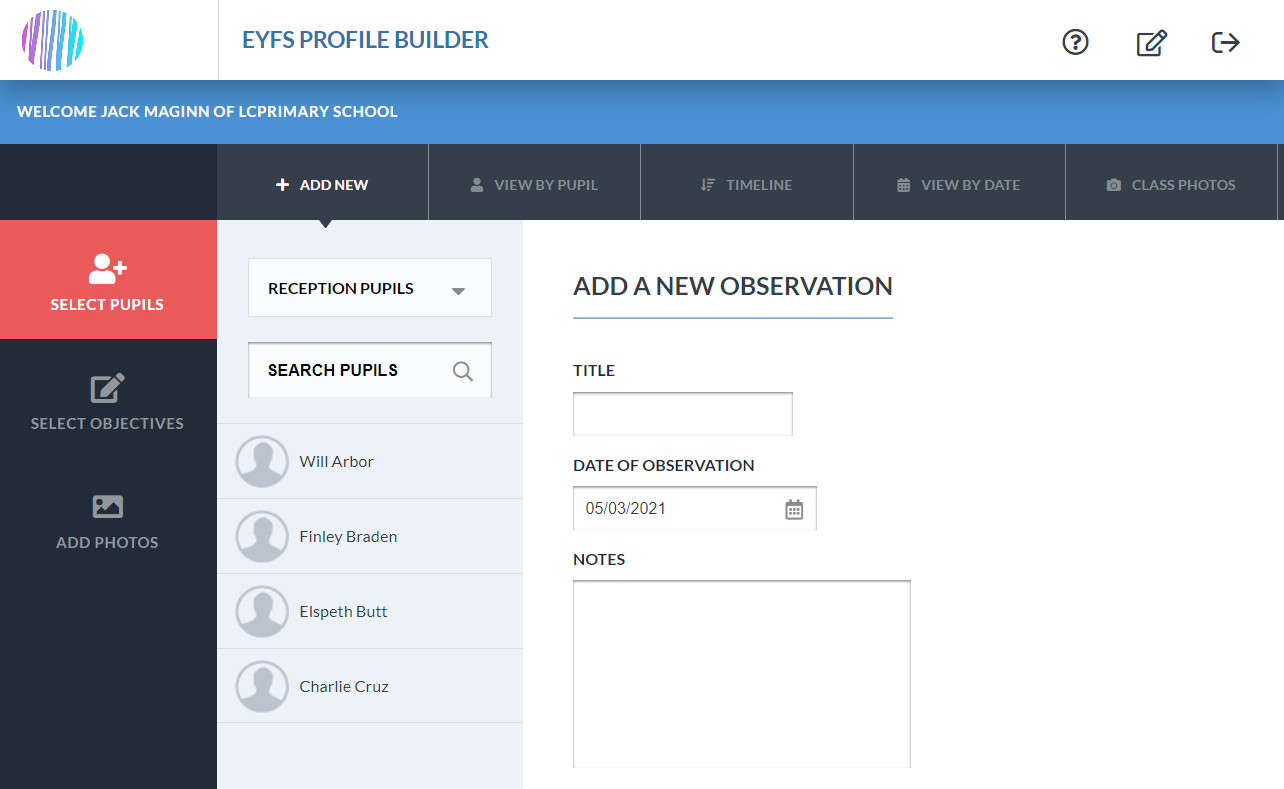Image resolution: width=1284 pixels, height=789 pixels.
Task: Open the Timeline tab
Action: click(747, 185)
